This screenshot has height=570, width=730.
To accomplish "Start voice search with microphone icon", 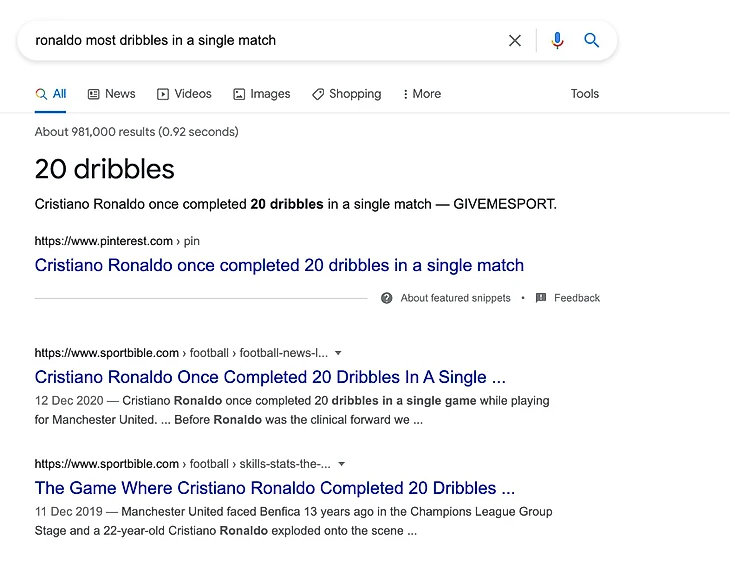I will pyautogui.click(x=557, y=41).
